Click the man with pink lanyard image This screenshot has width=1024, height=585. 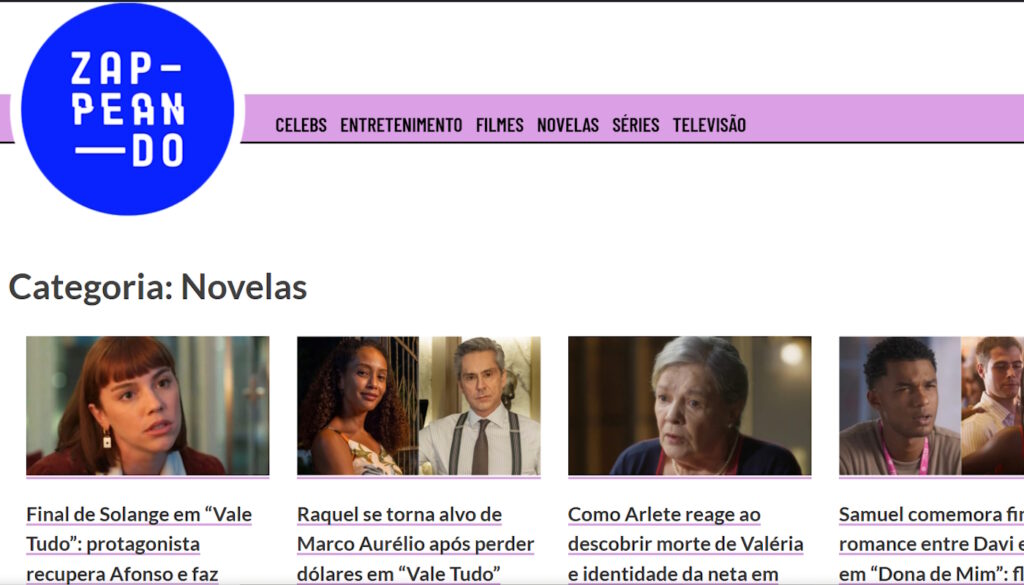coord(900,405)
